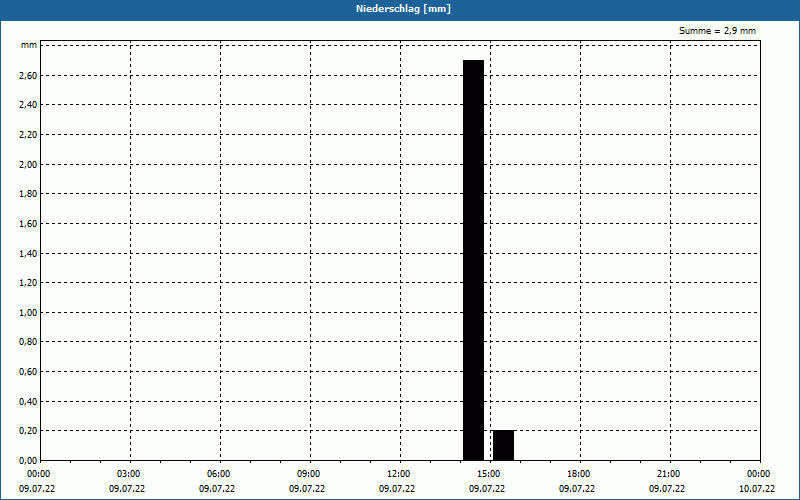
Task: Click the 15:00 time label
Action: 489,474
